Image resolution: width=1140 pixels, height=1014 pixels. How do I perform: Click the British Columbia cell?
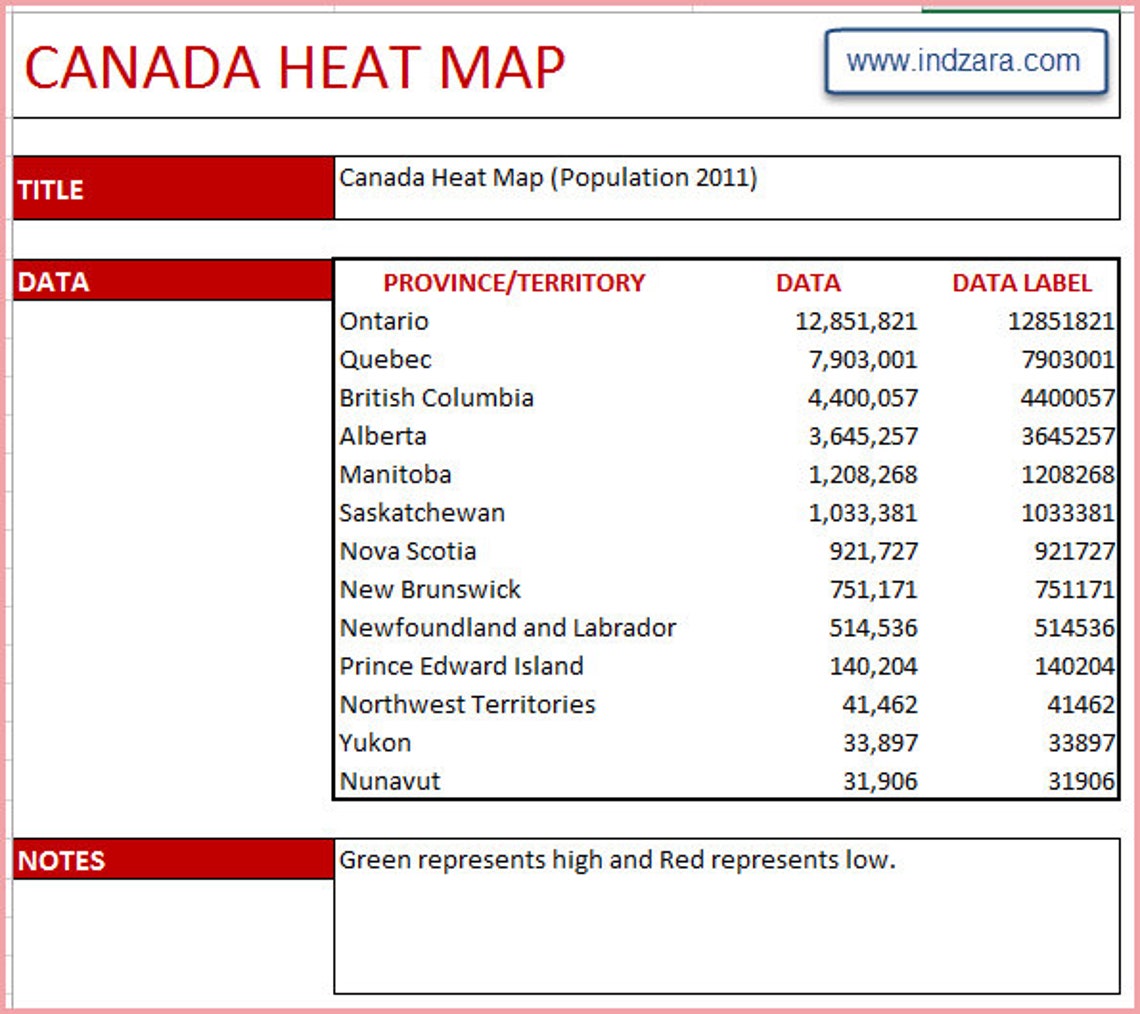pyautogui.click(x=437, y=397)
